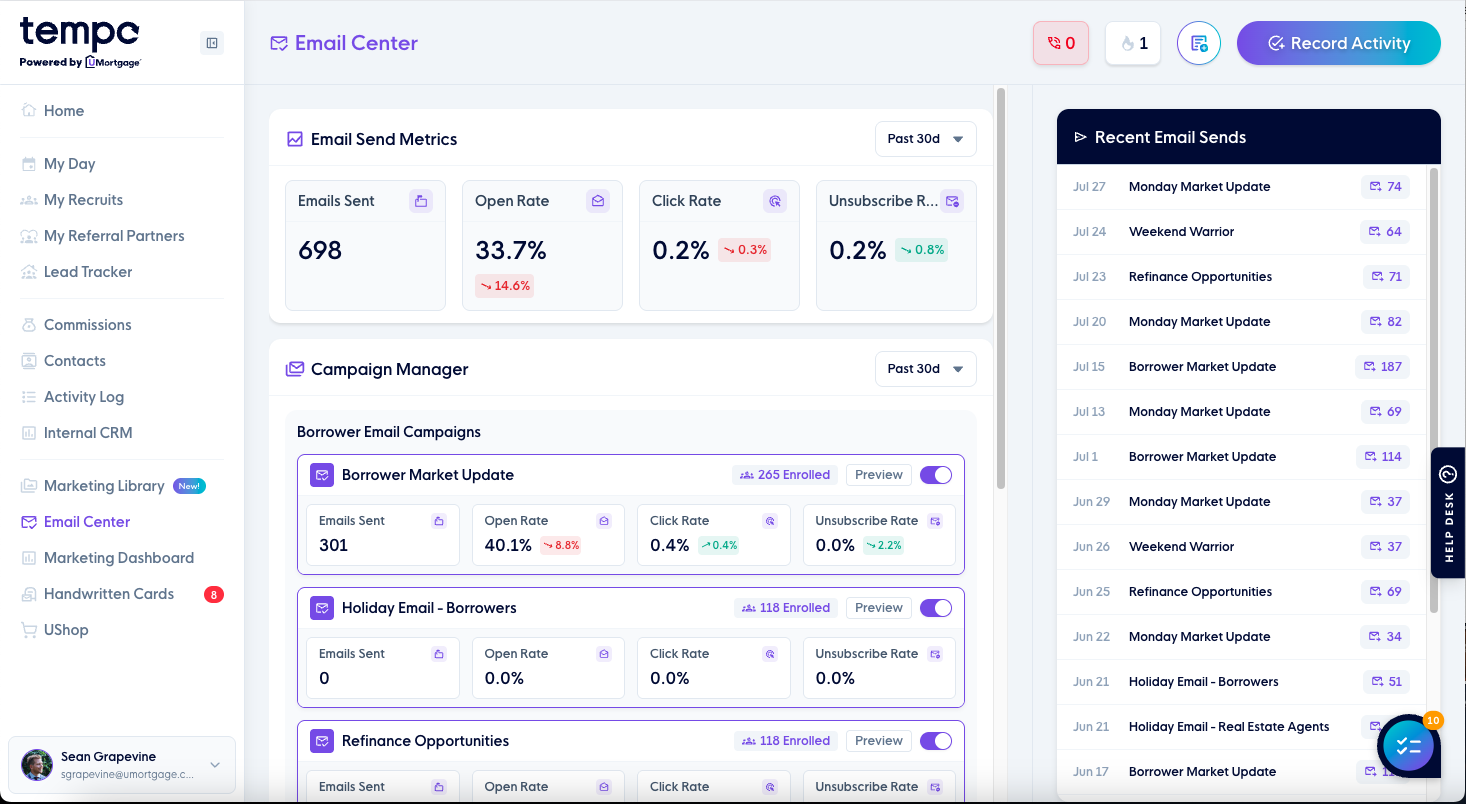1466x804 pixels.
Task: Click the Jul 27 send count badge 74
Action: (x=1386, y=187)
